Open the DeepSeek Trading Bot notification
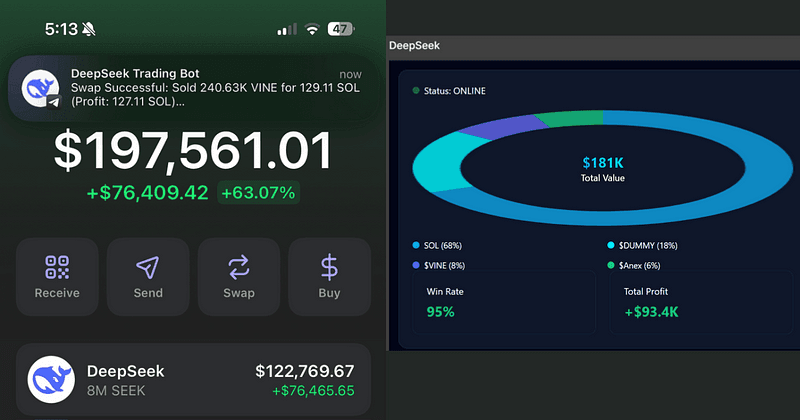 (x=193, y=88)
